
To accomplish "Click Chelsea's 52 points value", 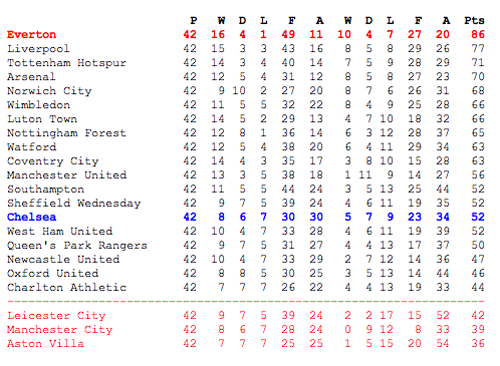I will 478,217.
